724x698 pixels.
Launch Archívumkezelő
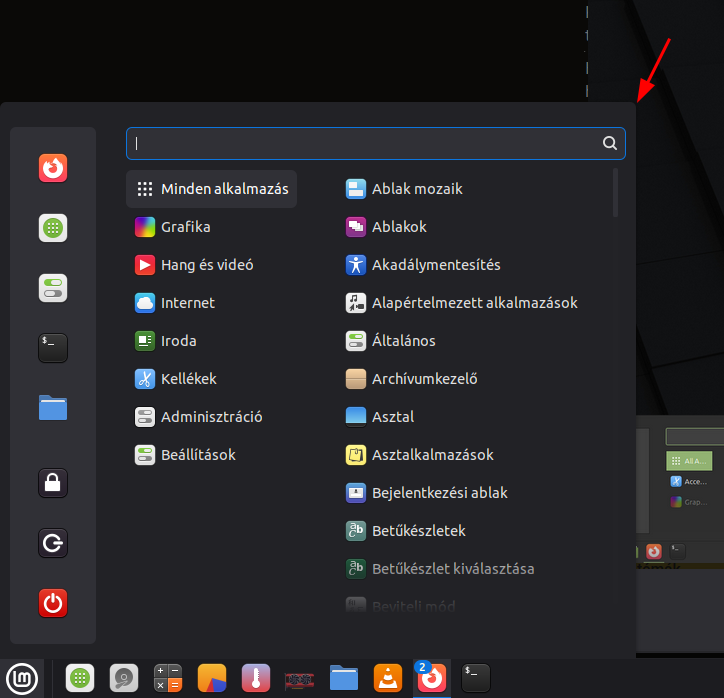coord(411,379)
